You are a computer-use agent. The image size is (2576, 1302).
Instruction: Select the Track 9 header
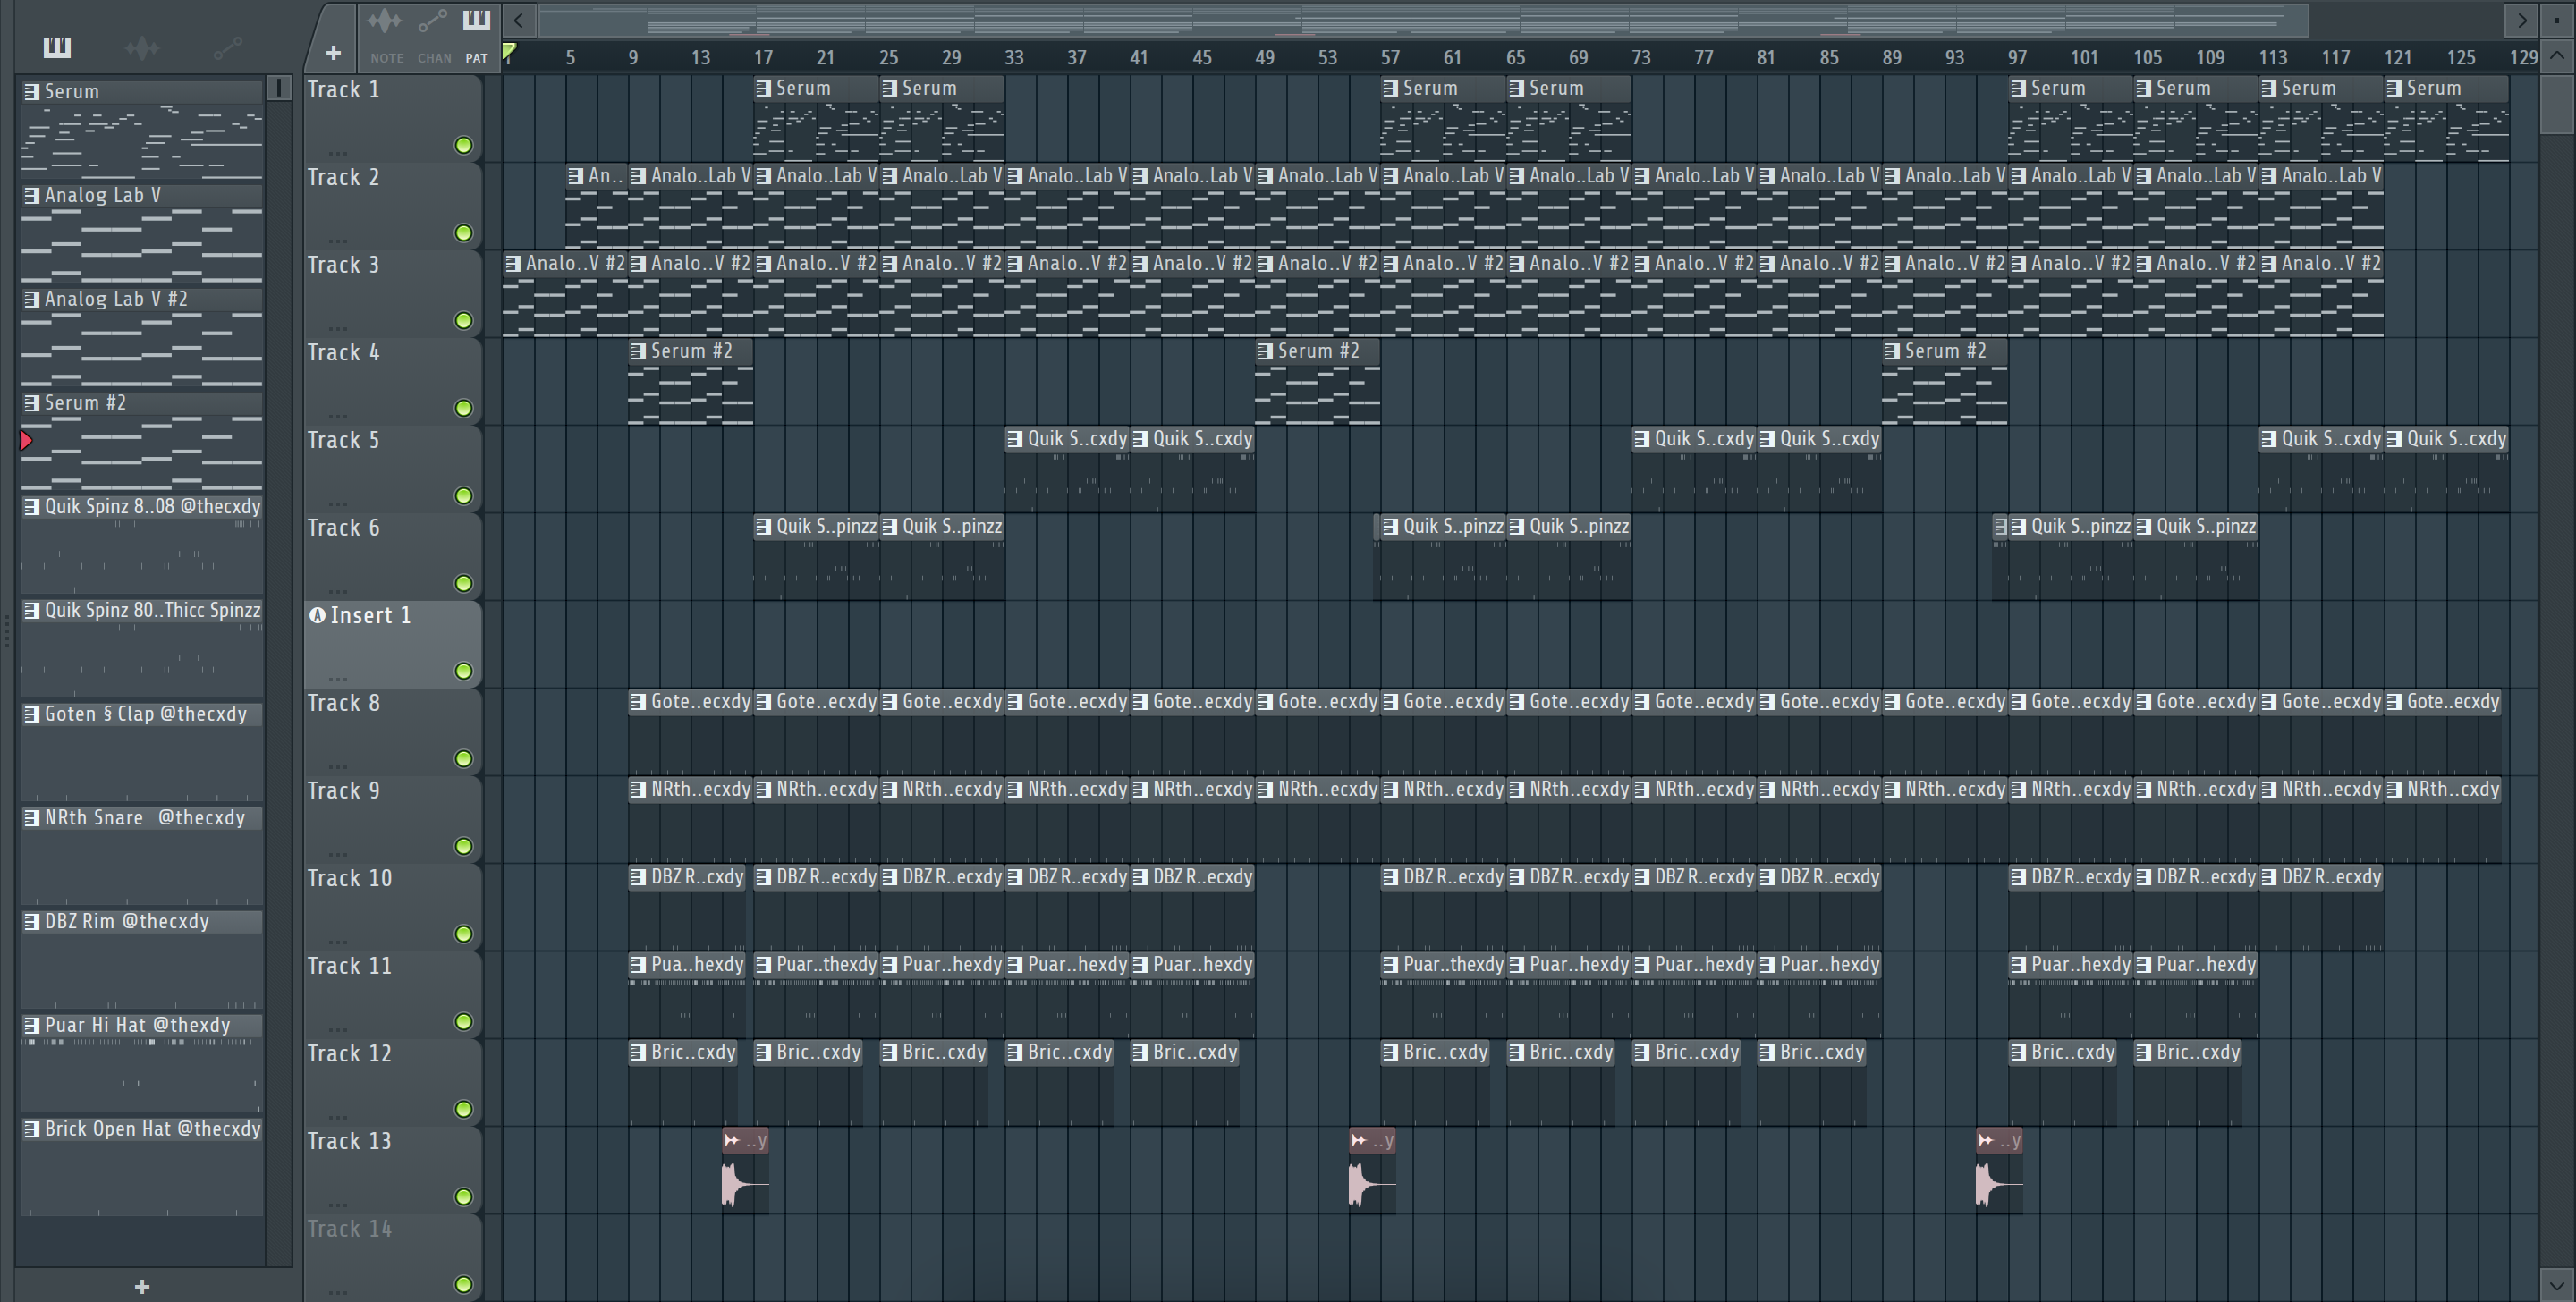(392, 820)
